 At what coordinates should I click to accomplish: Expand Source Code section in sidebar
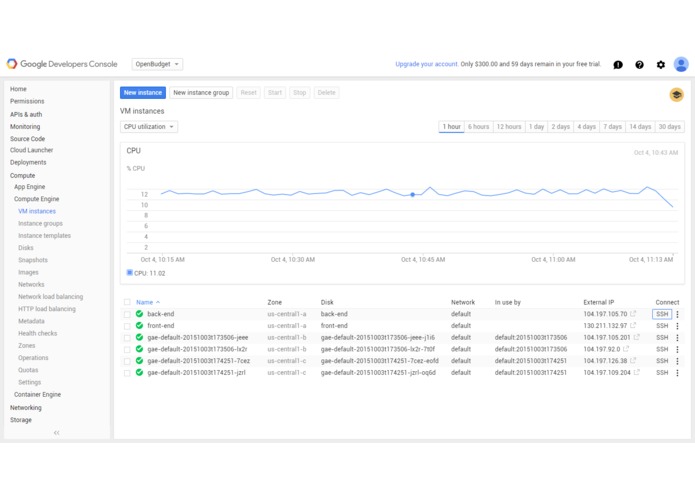(27, 139)
